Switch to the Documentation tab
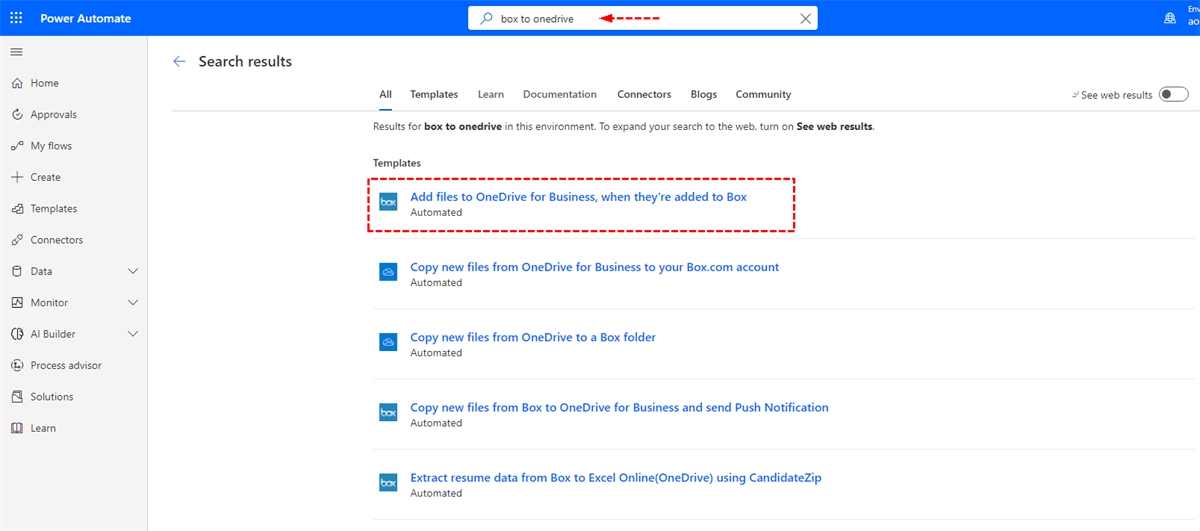This screenshot has width=1200, height=531. point(560,94)
